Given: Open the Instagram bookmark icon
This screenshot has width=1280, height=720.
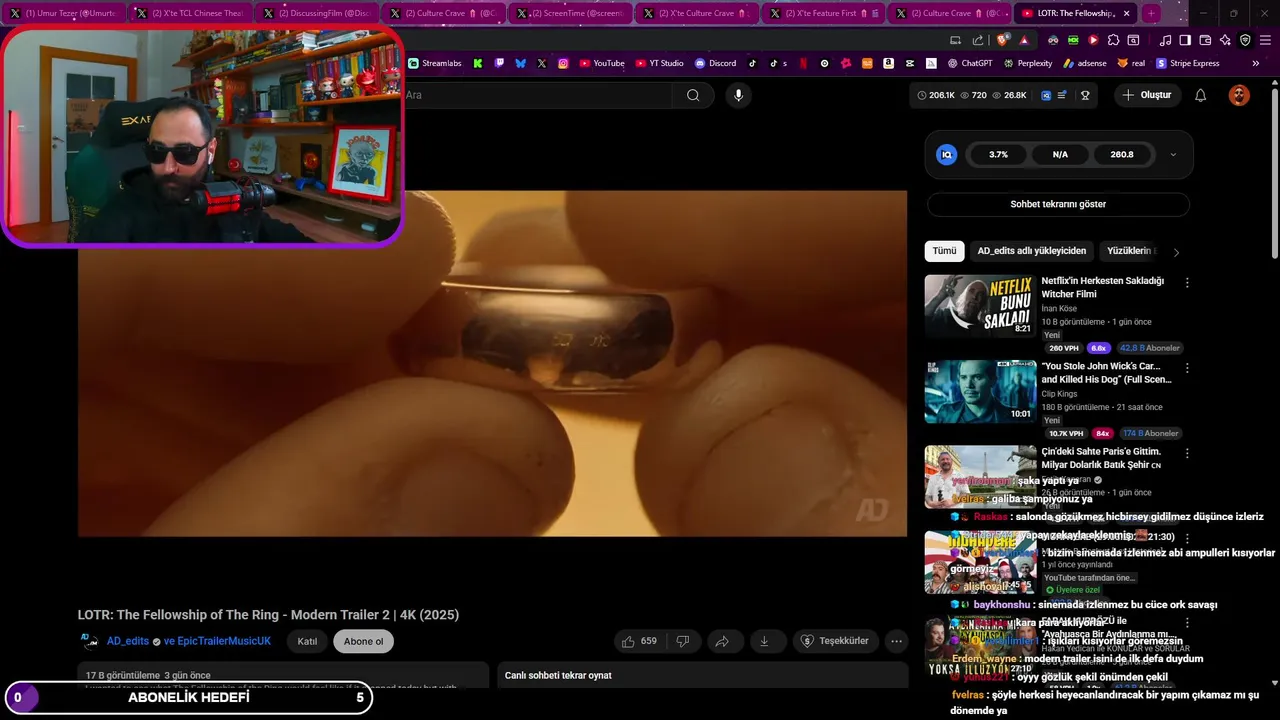Looking at the screenshot, I should 563,63.
